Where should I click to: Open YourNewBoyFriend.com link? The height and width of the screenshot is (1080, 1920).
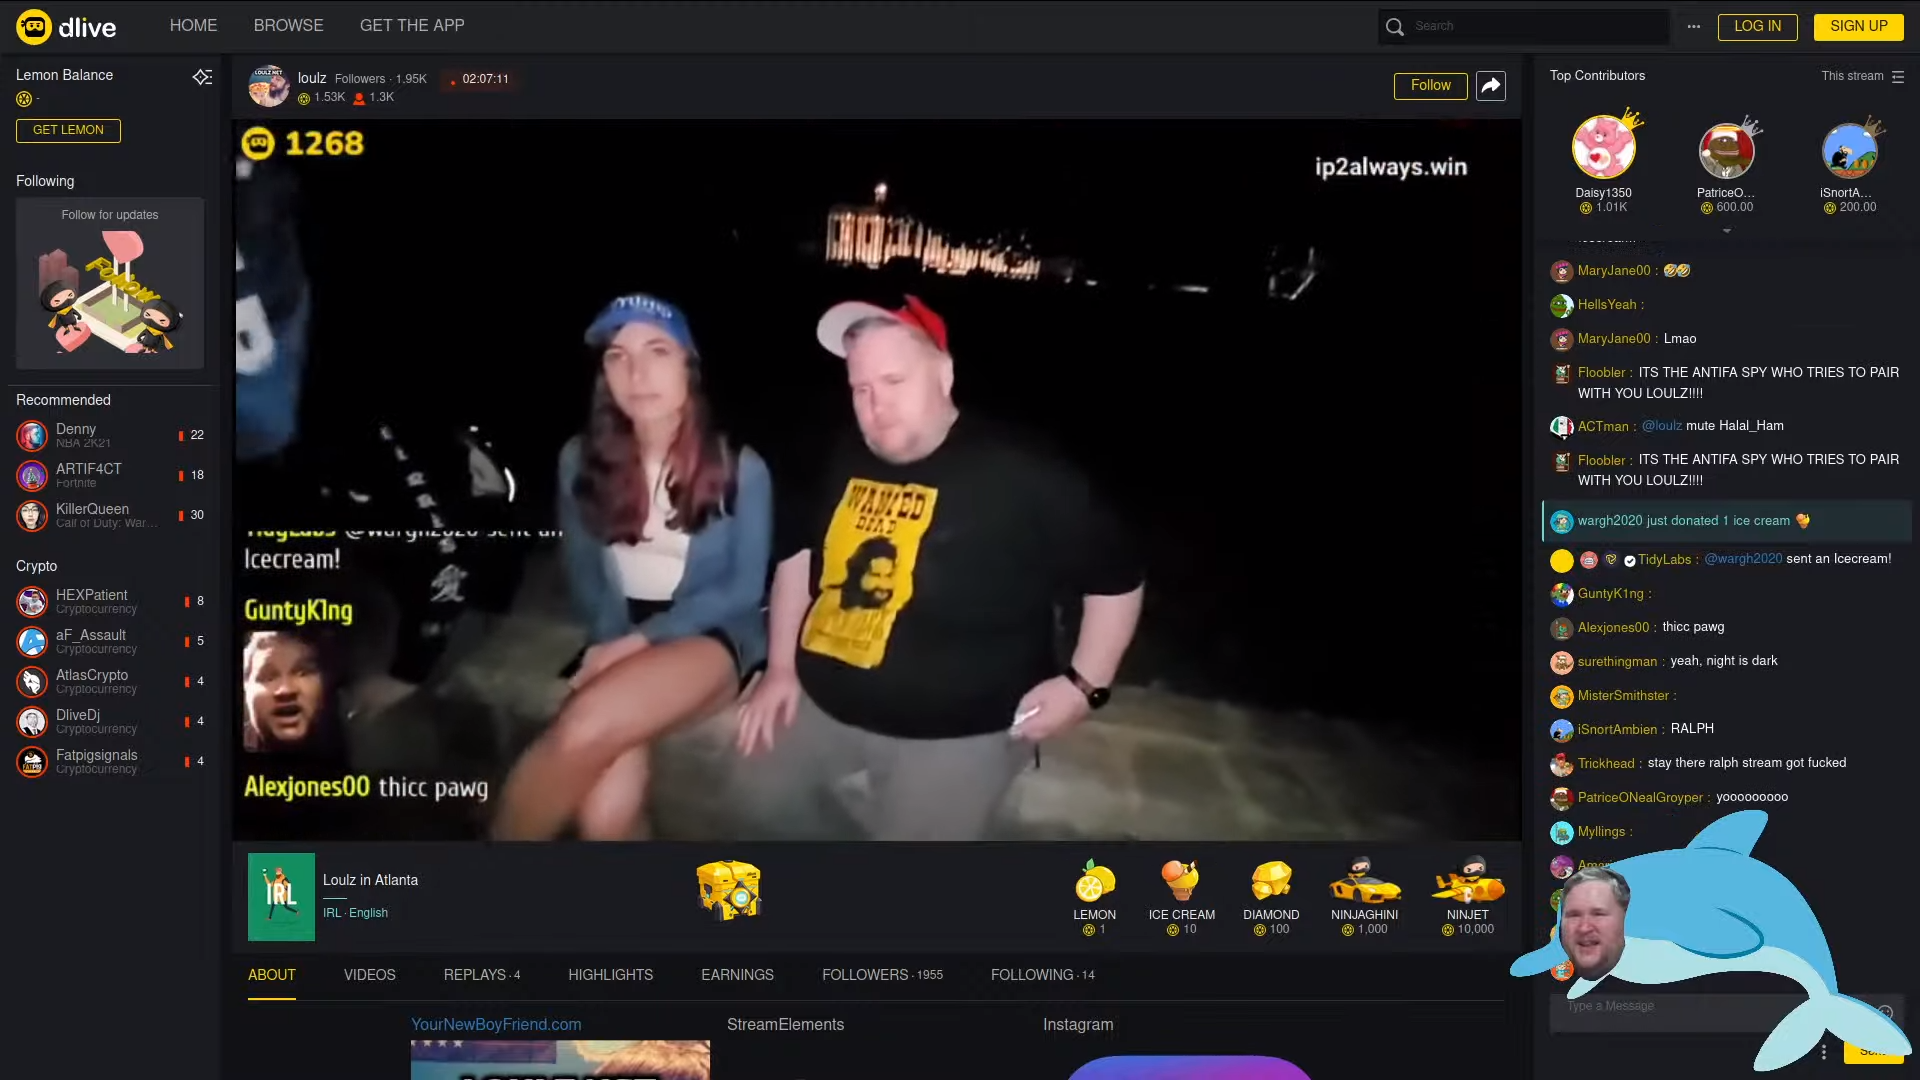click(x=496, y=1025)
